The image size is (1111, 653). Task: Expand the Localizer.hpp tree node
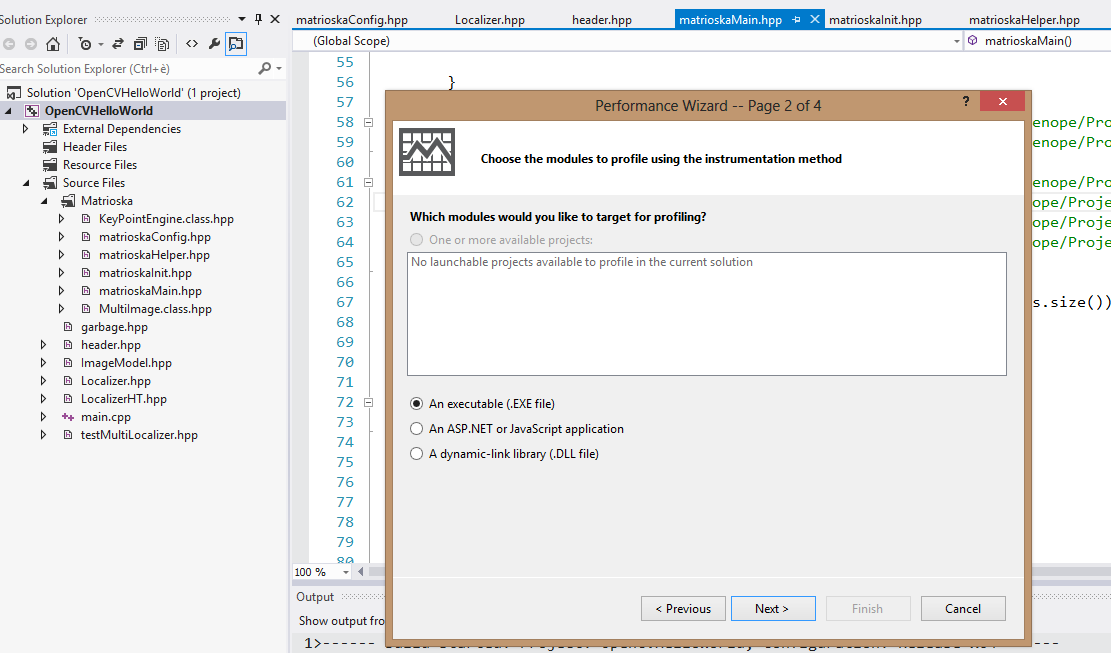click(x=43, y=380)
